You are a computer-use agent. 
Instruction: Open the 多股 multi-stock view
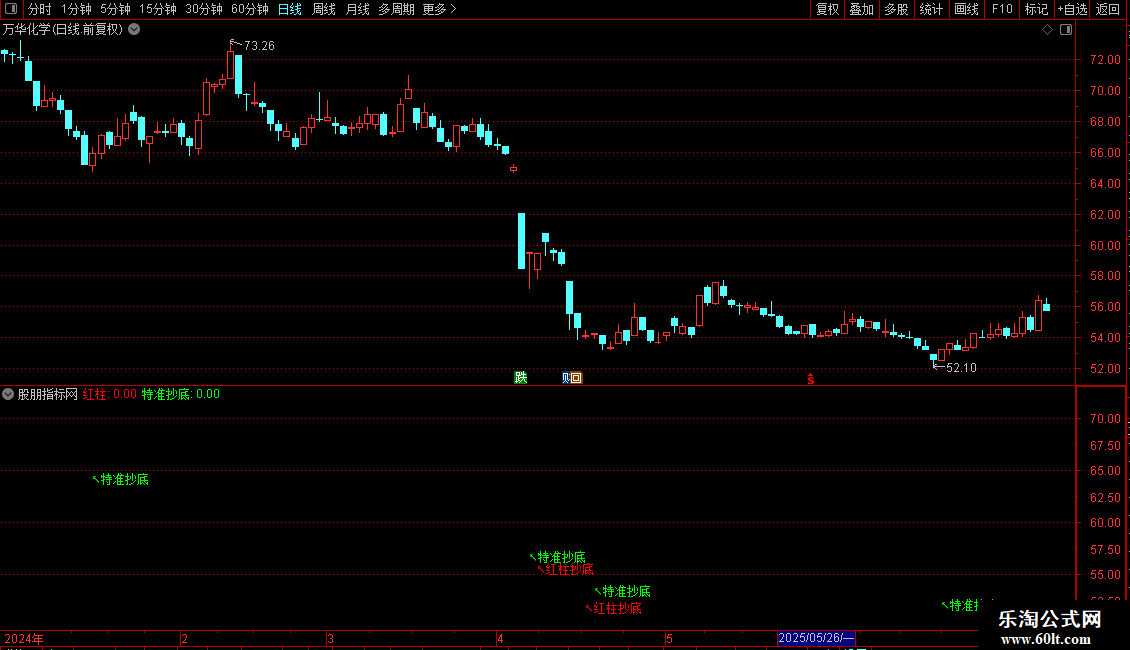point(896,9)
